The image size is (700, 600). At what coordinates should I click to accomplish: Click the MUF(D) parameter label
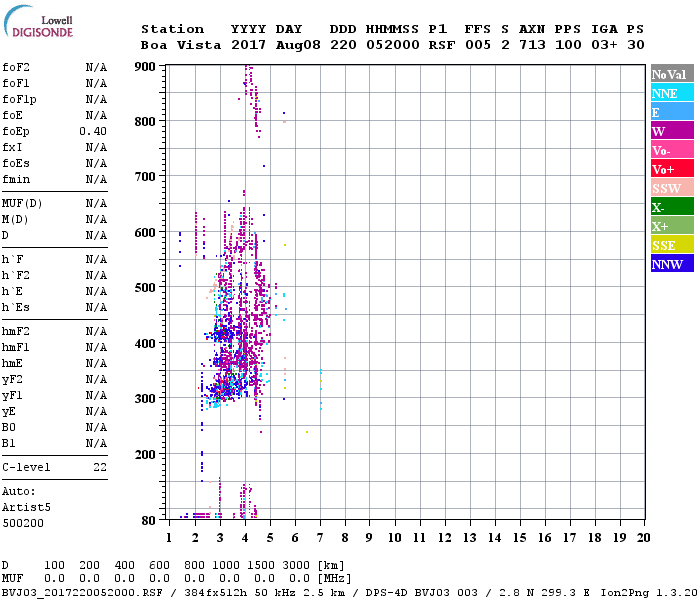pos(22,204)
